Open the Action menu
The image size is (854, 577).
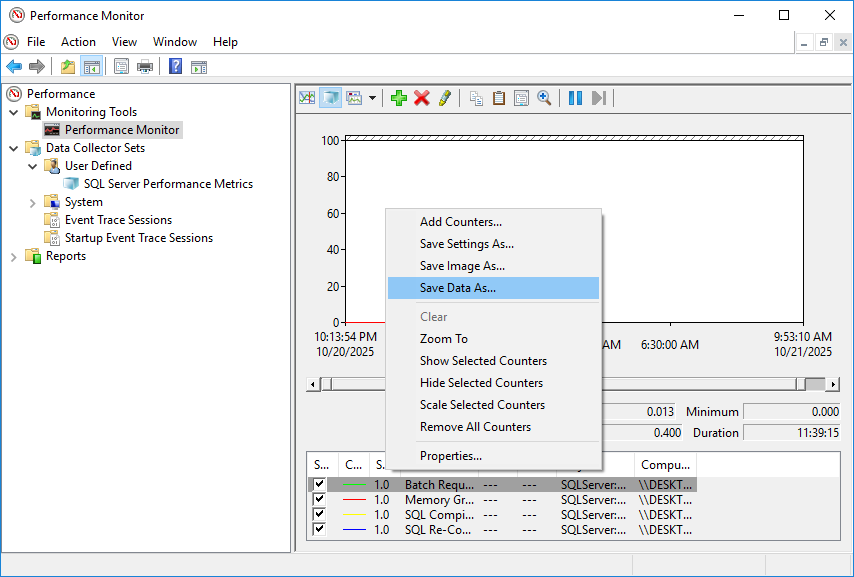[x=78, y=41]
